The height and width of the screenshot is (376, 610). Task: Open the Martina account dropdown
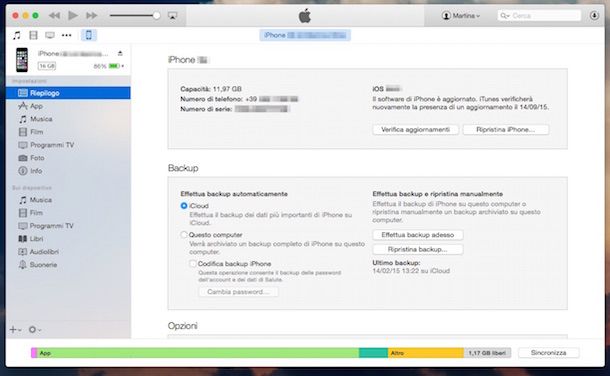(x=461, y=16)
